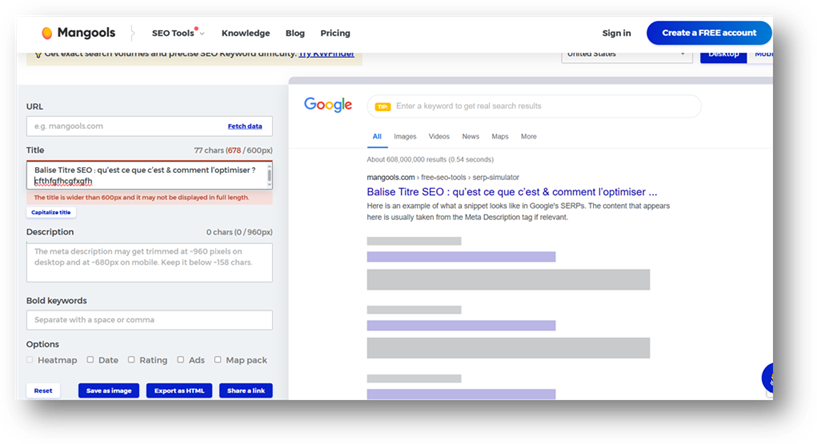Click the Description text area
The width and height of the screenshot is (817, 444).
click(149, 263)
